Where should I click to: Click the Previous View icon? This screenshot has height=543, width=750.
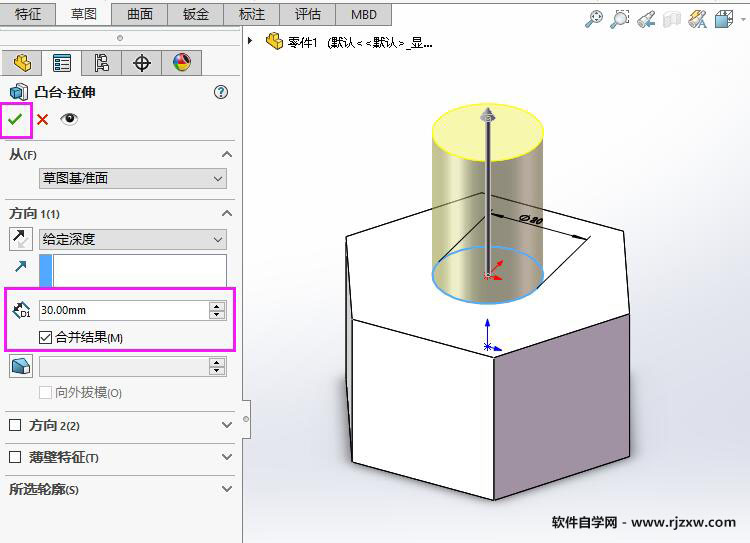pyautogui.click(x=646, y=20)
